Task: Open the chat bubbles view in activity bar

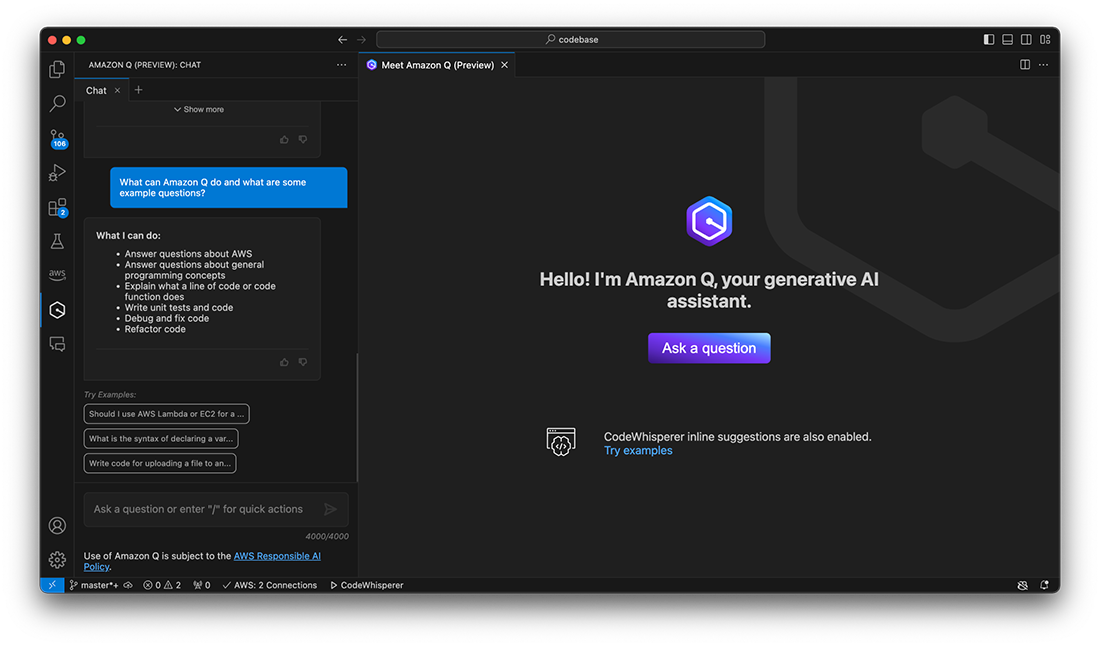Action: [58, 344]
